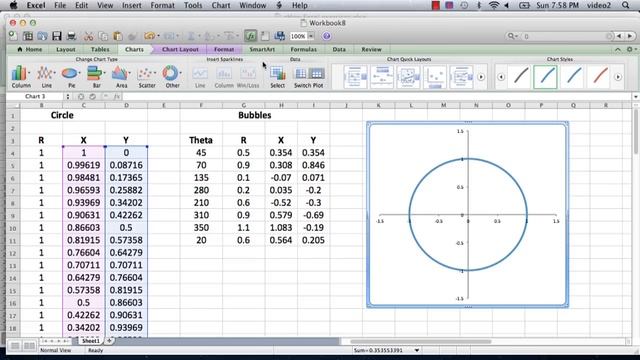Collapse the ribbon with the chevron
640x360 pixels.
pos(618,49)
